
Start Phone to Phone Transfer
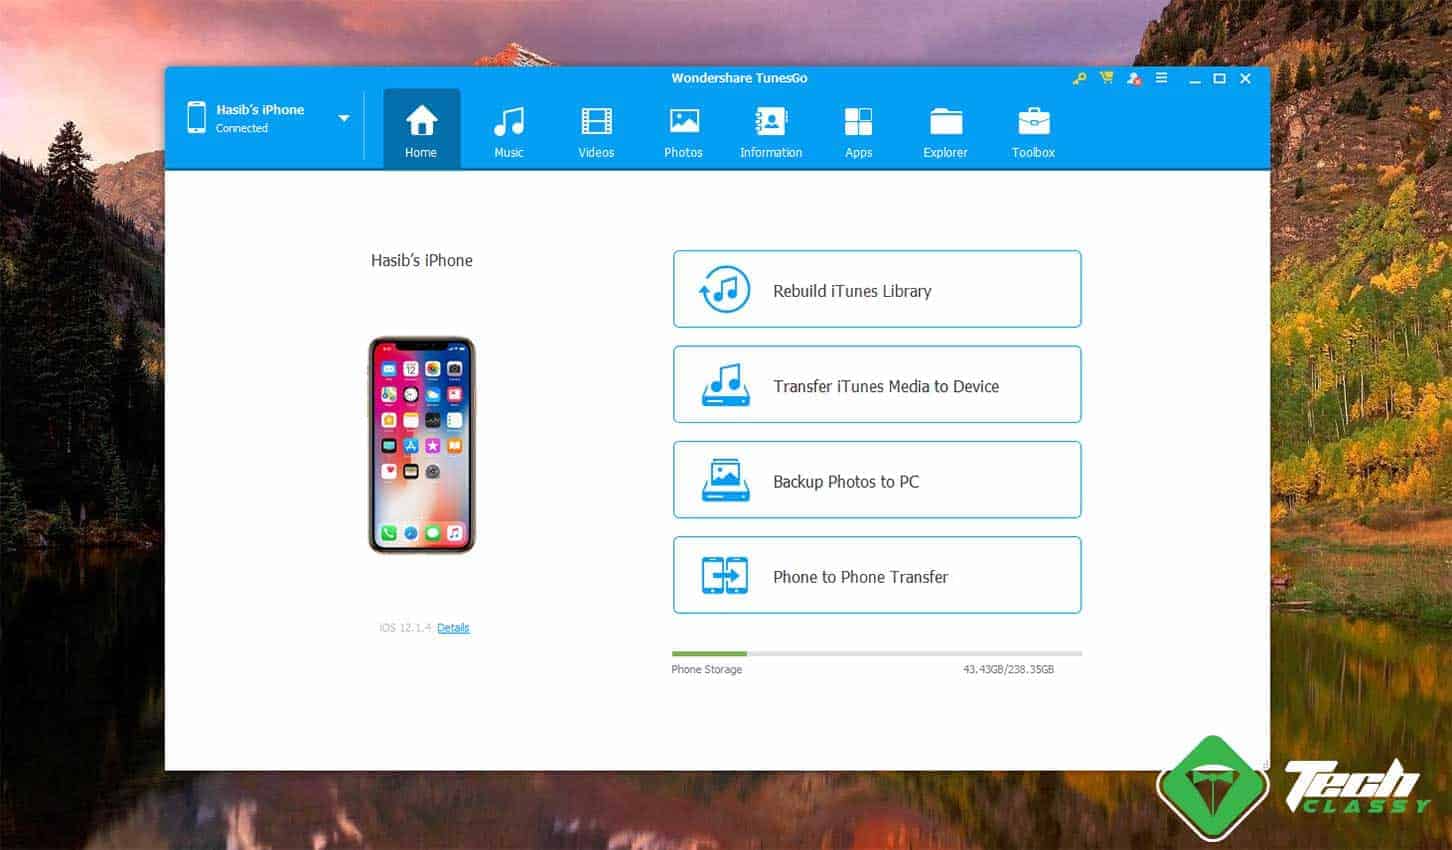click(877, 576)
